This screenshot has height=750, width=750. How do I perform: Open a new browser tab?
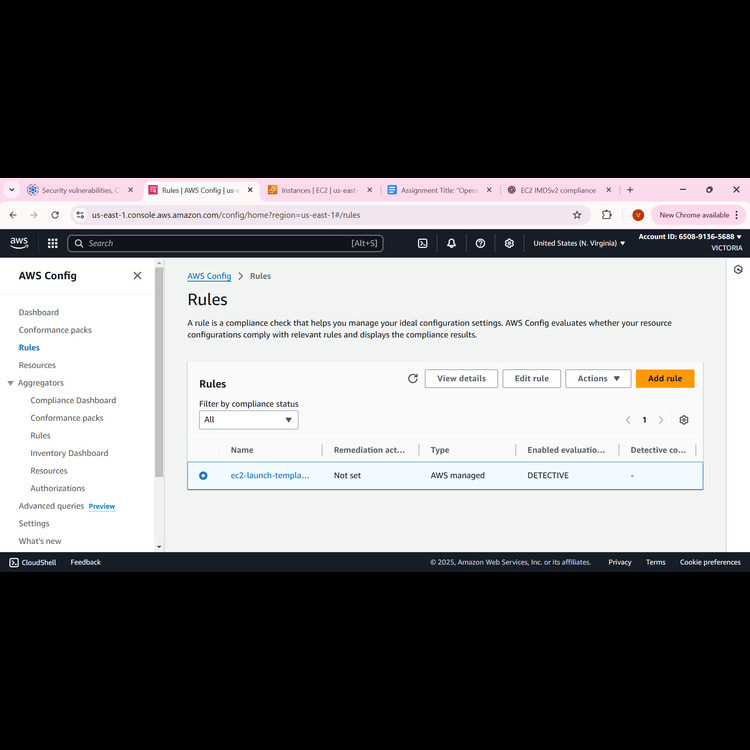[x=630, y=190]
